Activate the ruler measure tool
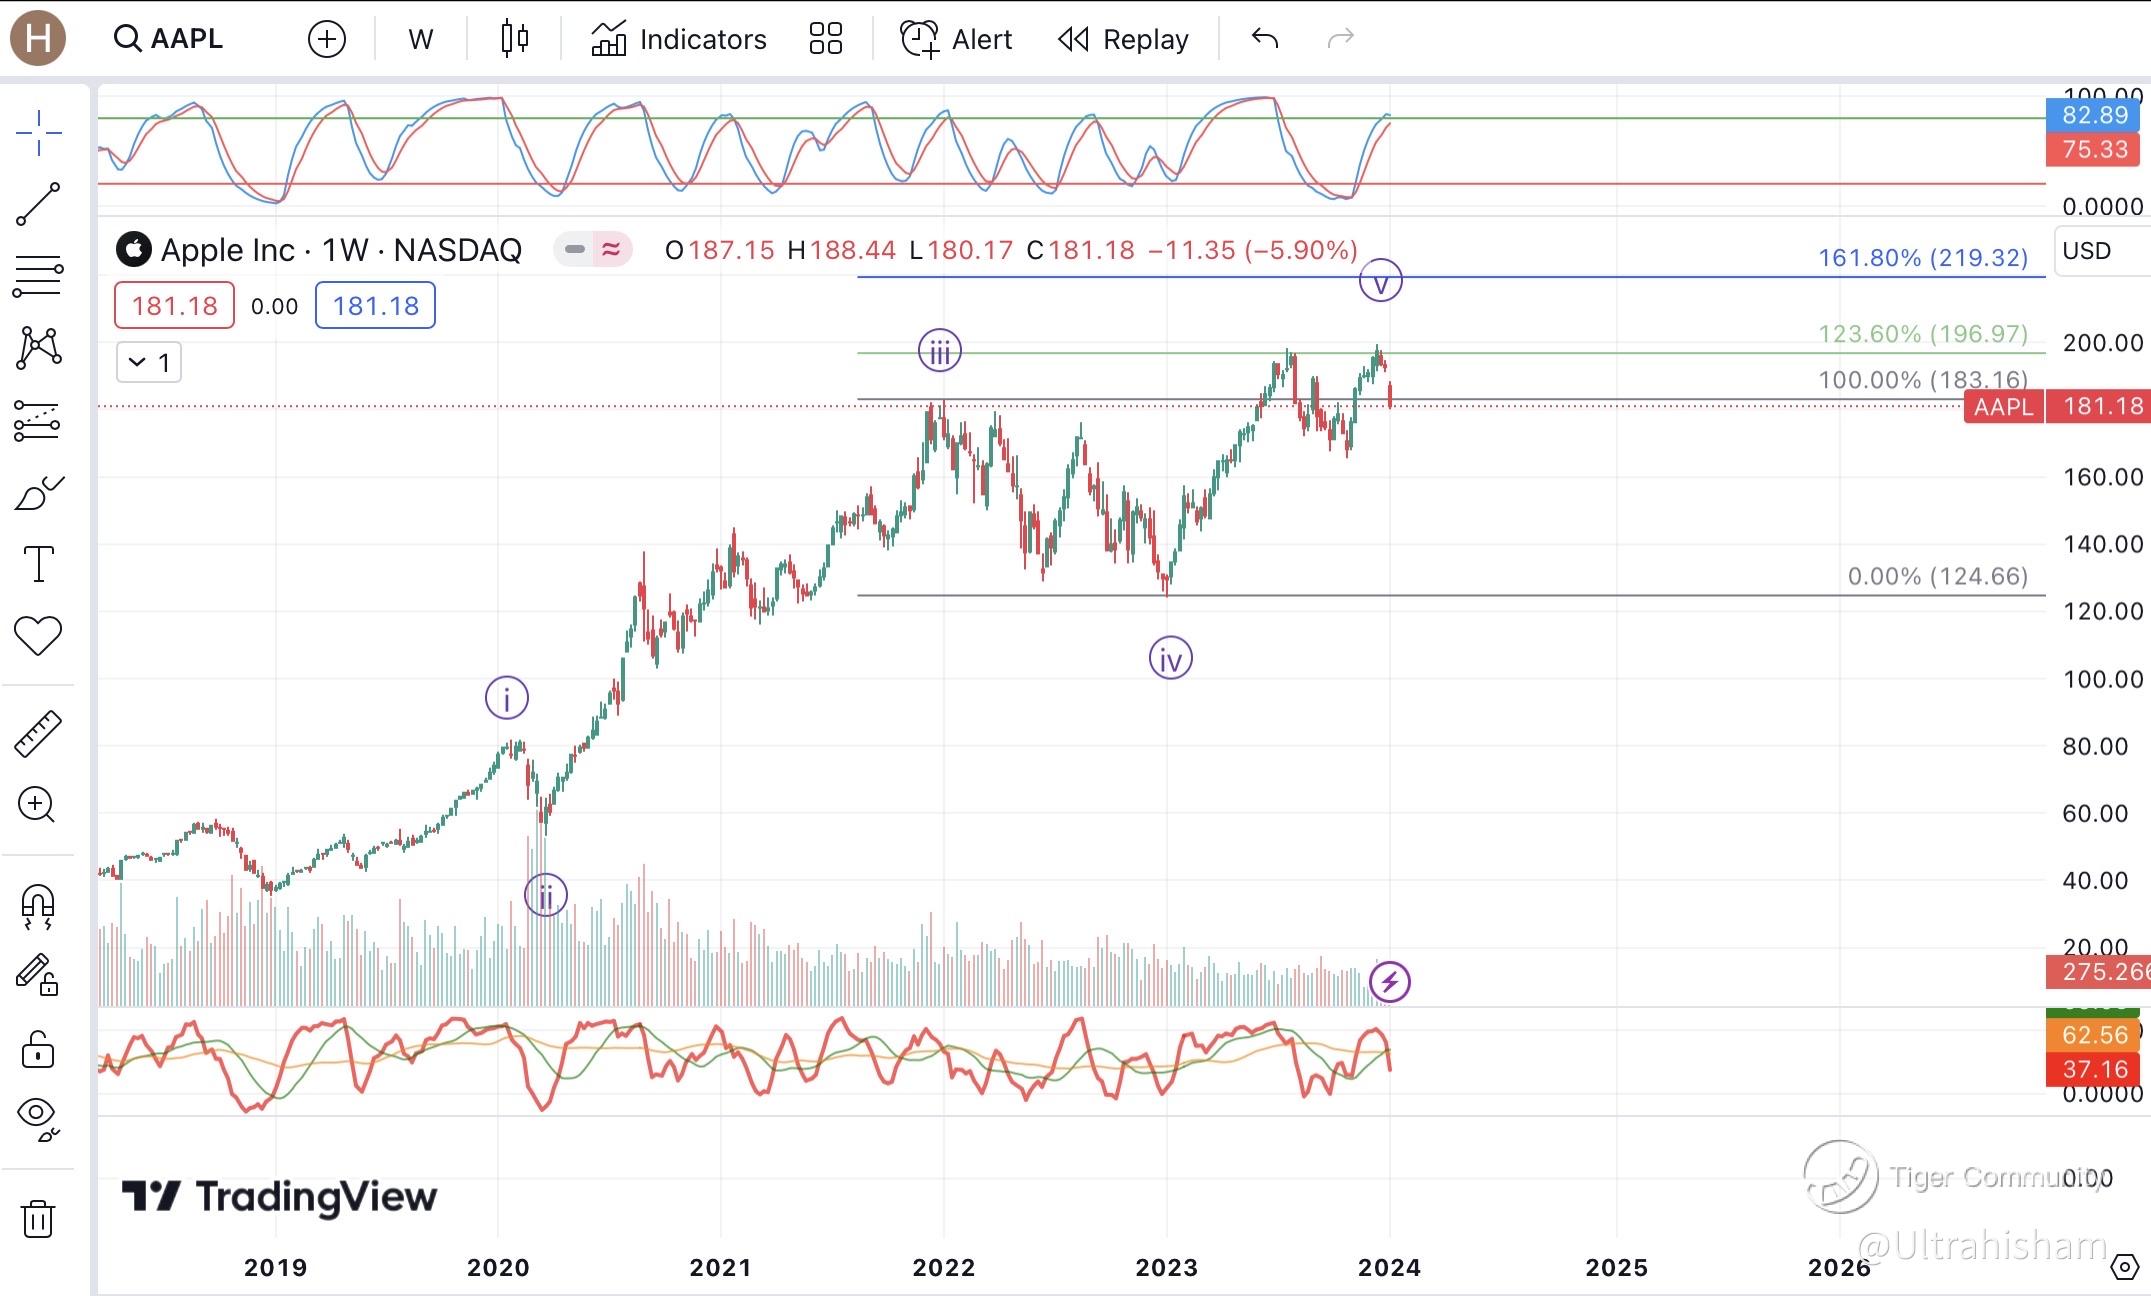2151x1296 pixels. (x=38, y=734)
